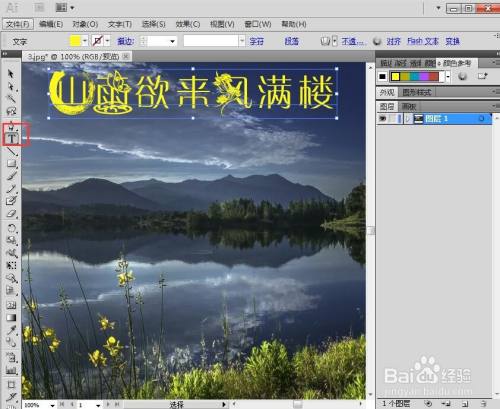Open stroke weight dropdown
The image size is (500, 409).
pyautogui.click(x=172, y=41)
